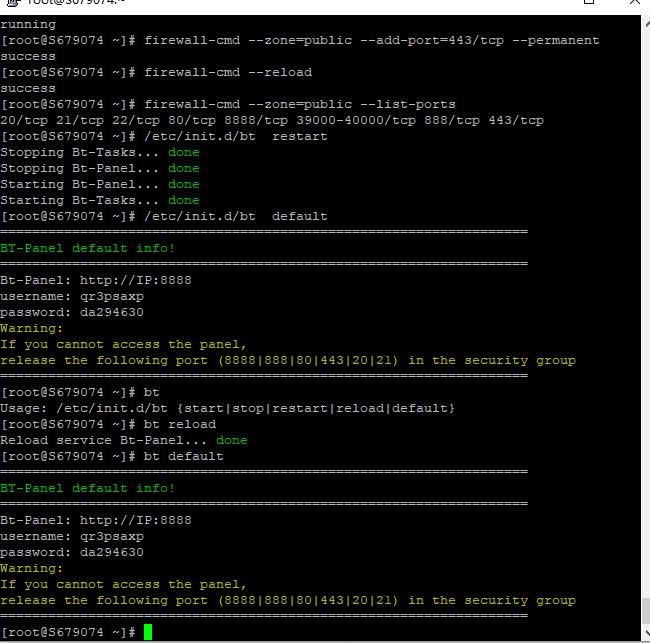Click the scrollbar thumb beside the terminal

tap(645, 611)
